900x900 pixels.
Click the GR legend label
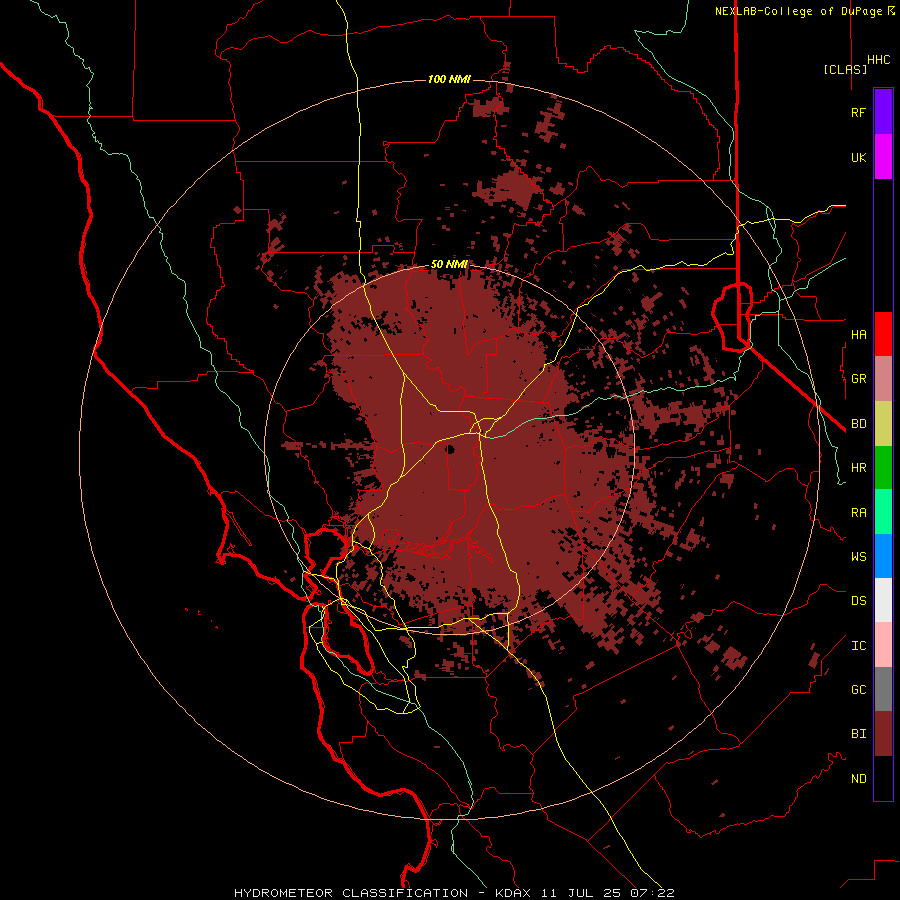coord(858,379)
